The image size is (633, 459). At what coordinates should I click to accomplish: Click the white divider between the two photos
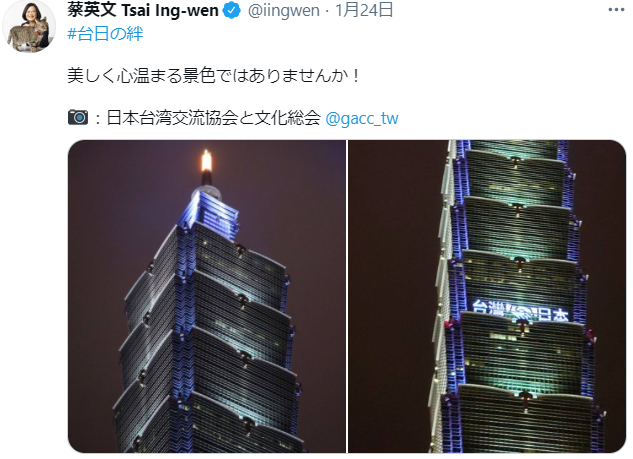click(x=347, y=296)
